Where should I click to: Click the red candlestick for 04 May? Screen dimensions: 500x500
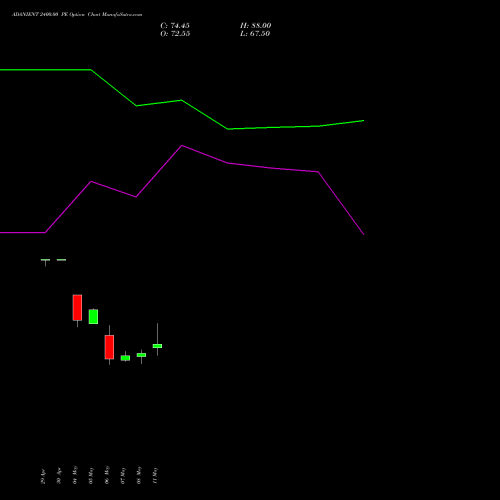[x=77, y=308]
